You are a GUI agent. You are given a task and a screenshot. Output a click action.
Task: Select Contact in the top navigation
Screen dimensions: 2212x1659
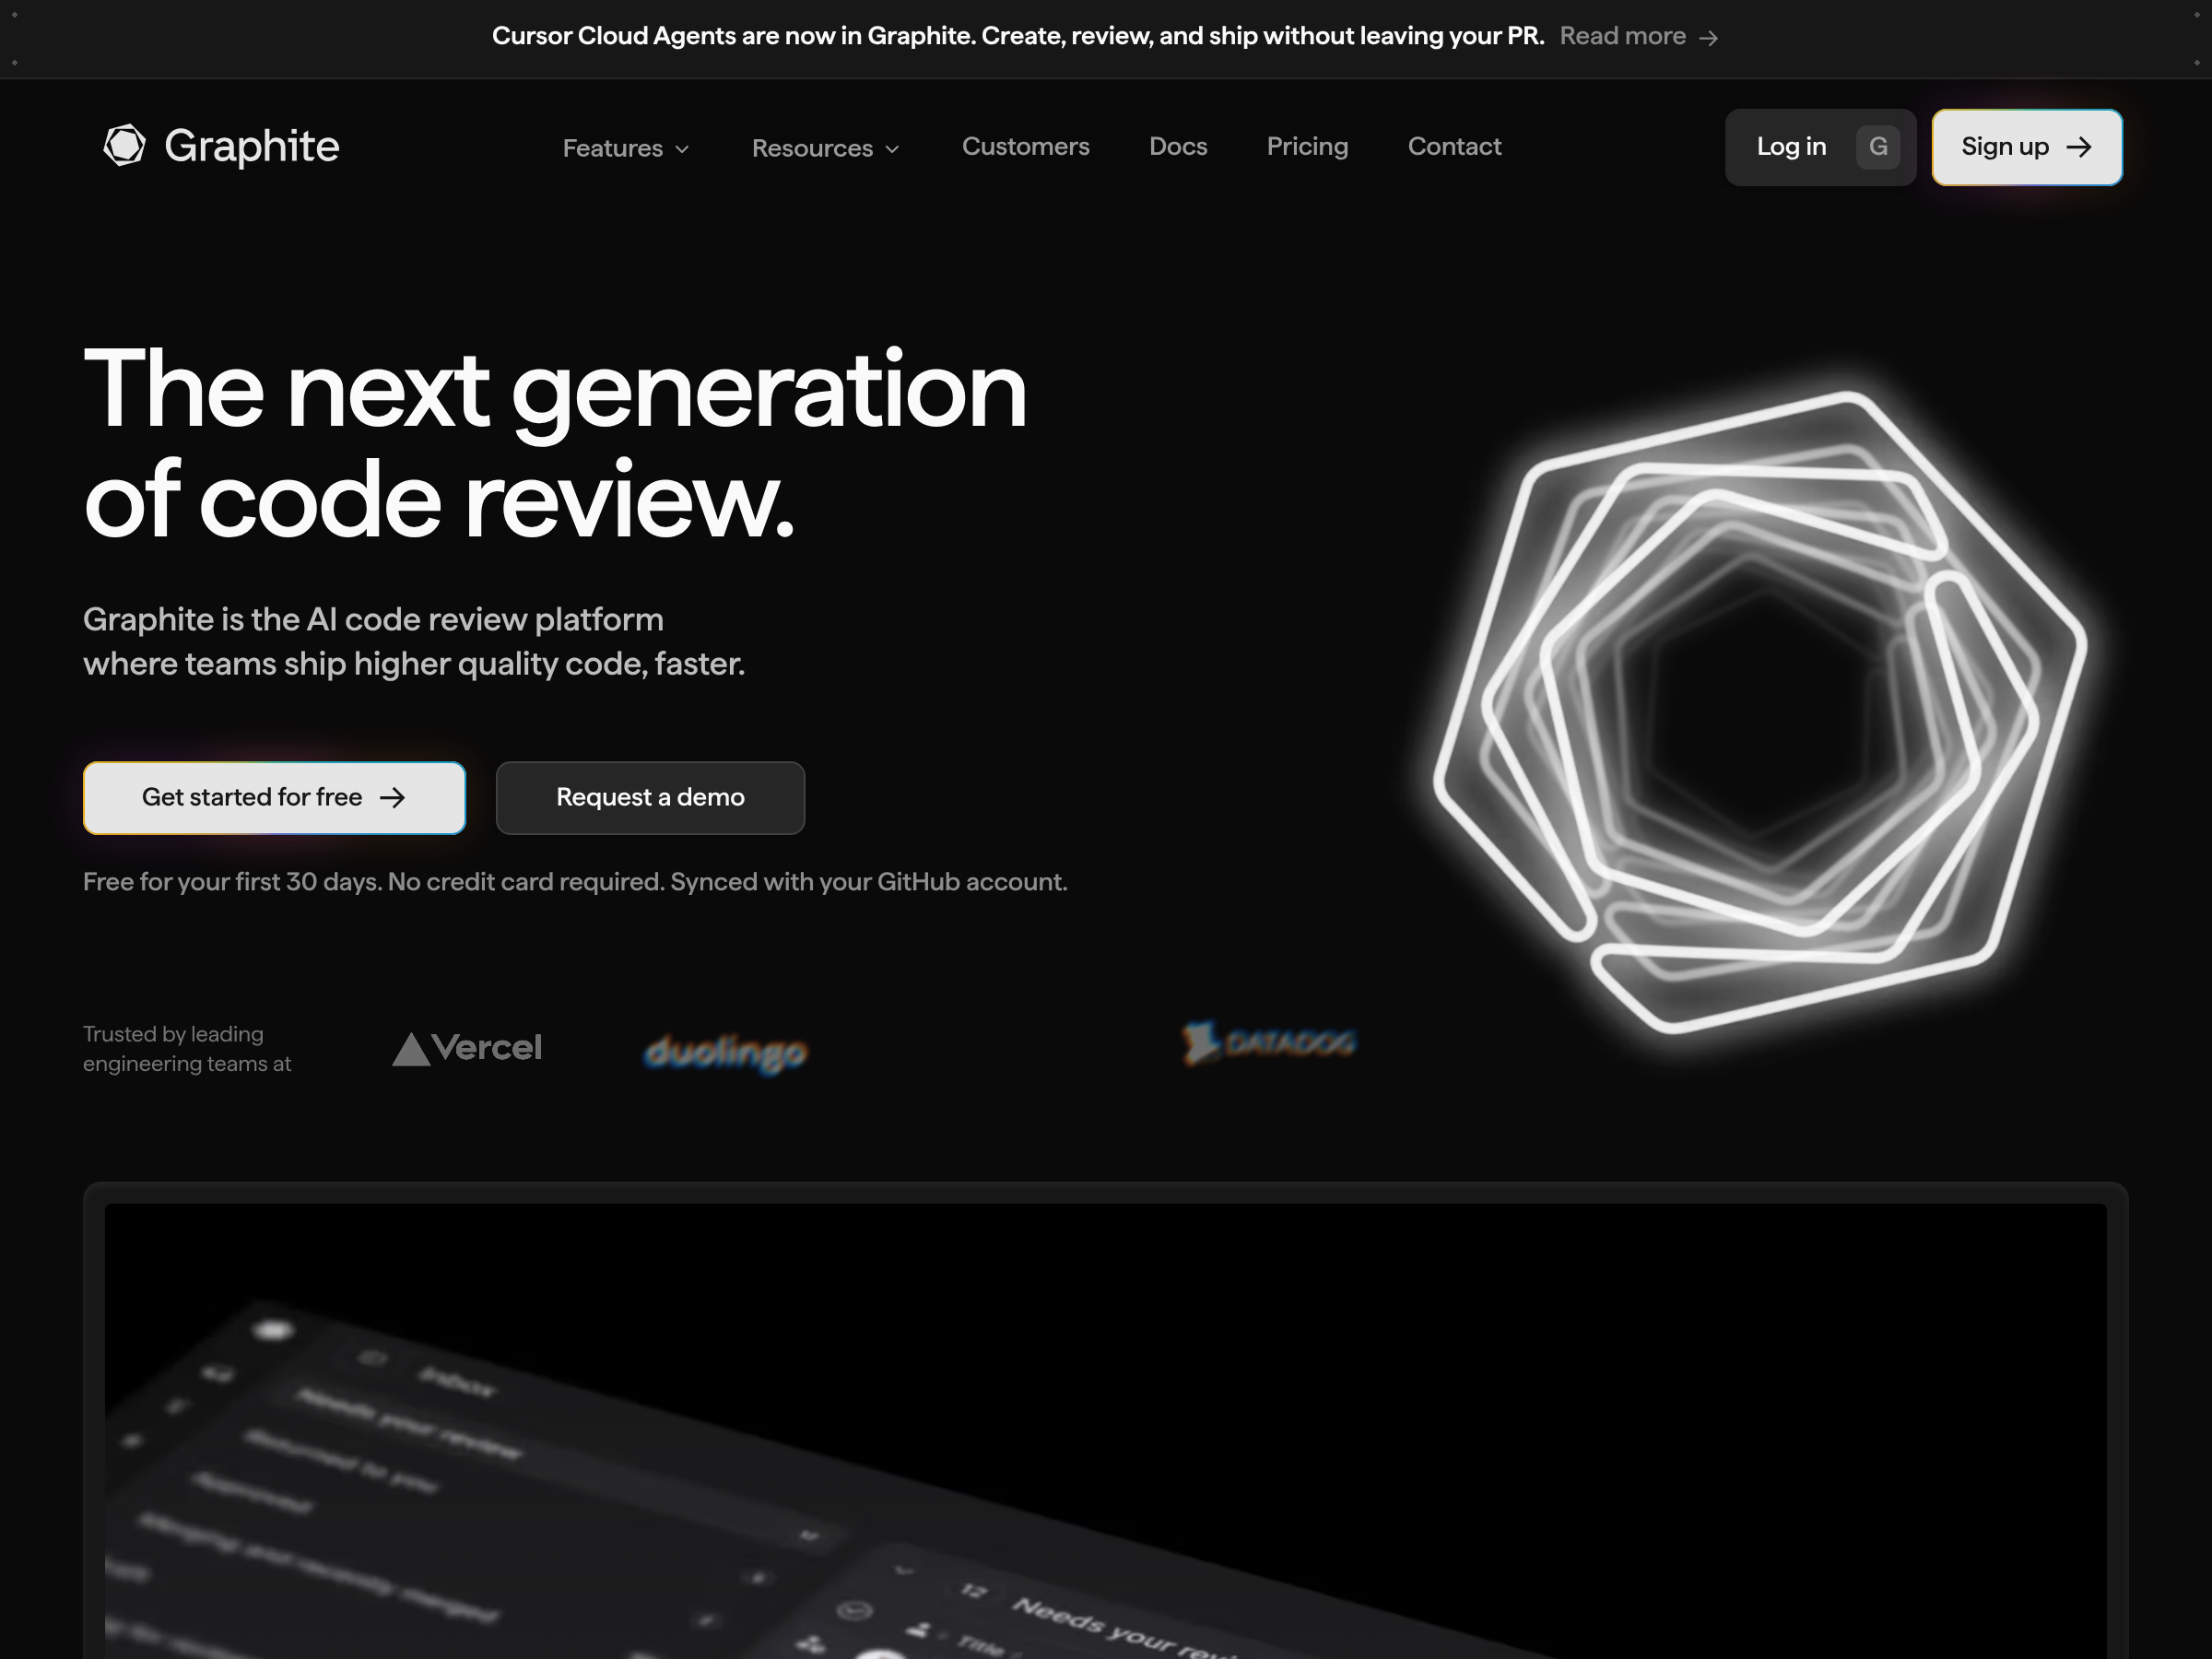click(x=1455, y=146)
